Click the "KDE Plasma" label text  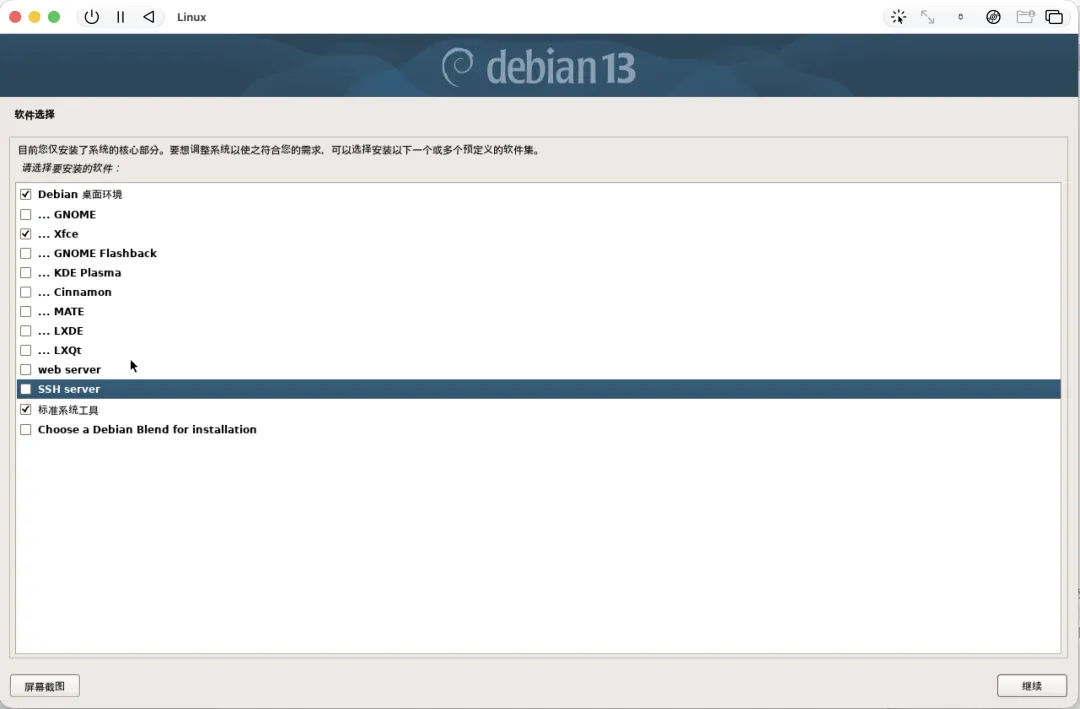coord(87,272)
